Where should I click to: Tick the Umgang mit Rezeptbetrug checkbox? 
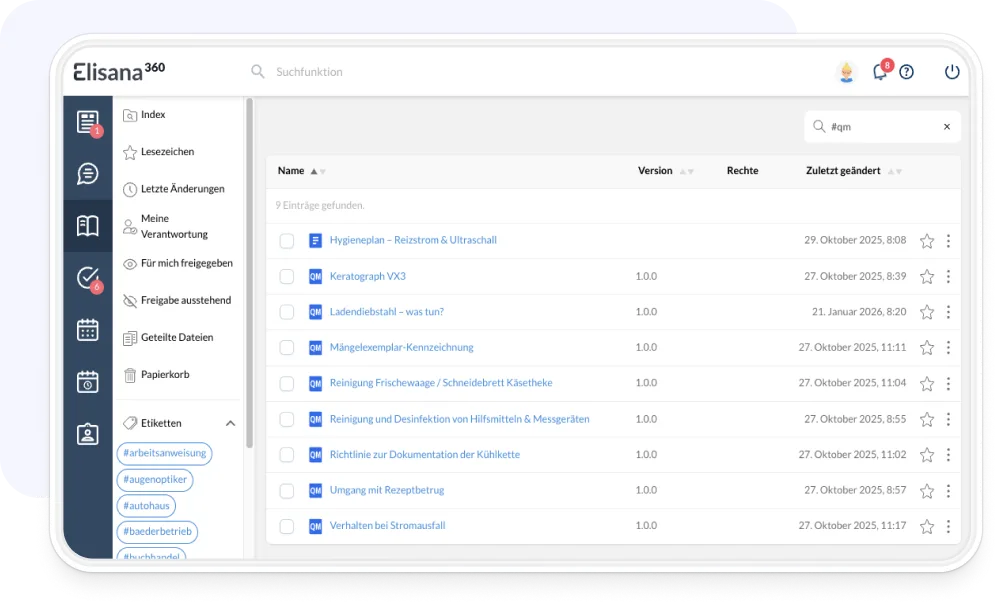pos(287,491)
